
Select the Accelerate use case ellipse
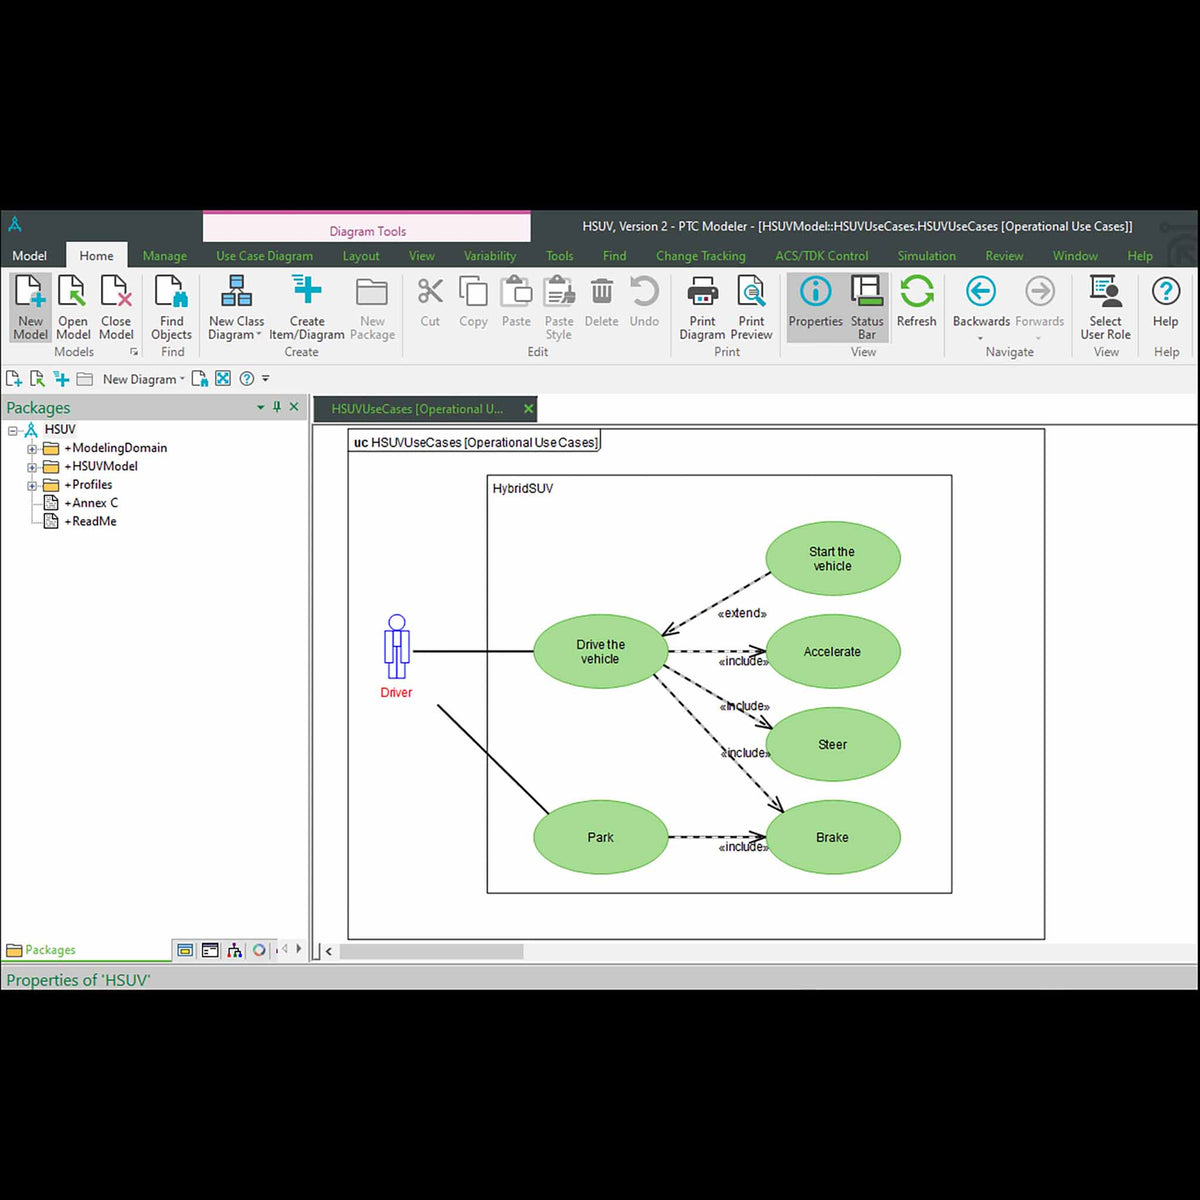[833, 652]
